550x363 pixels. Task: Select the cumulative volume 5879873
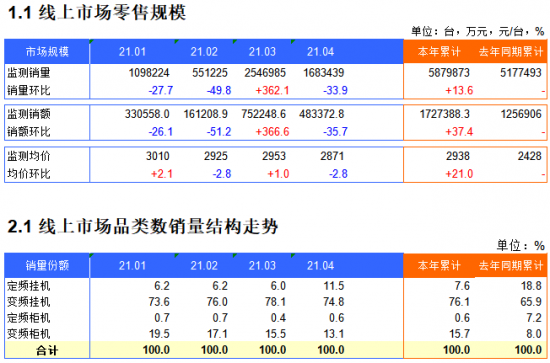449,73
